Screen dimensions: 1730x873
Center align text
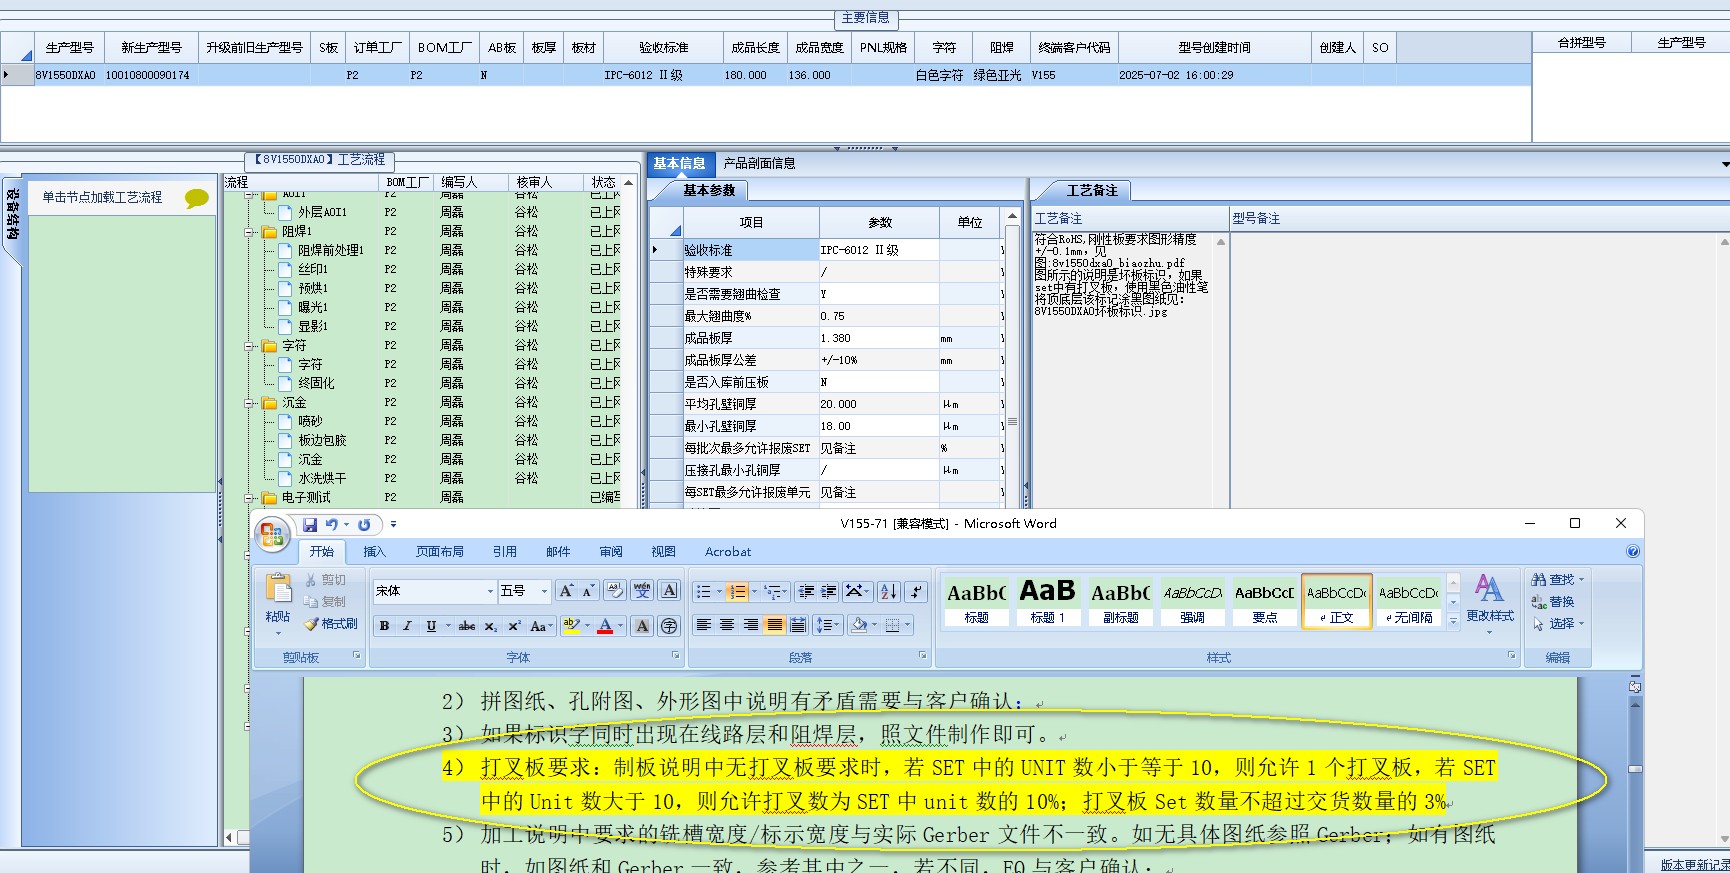727,625
